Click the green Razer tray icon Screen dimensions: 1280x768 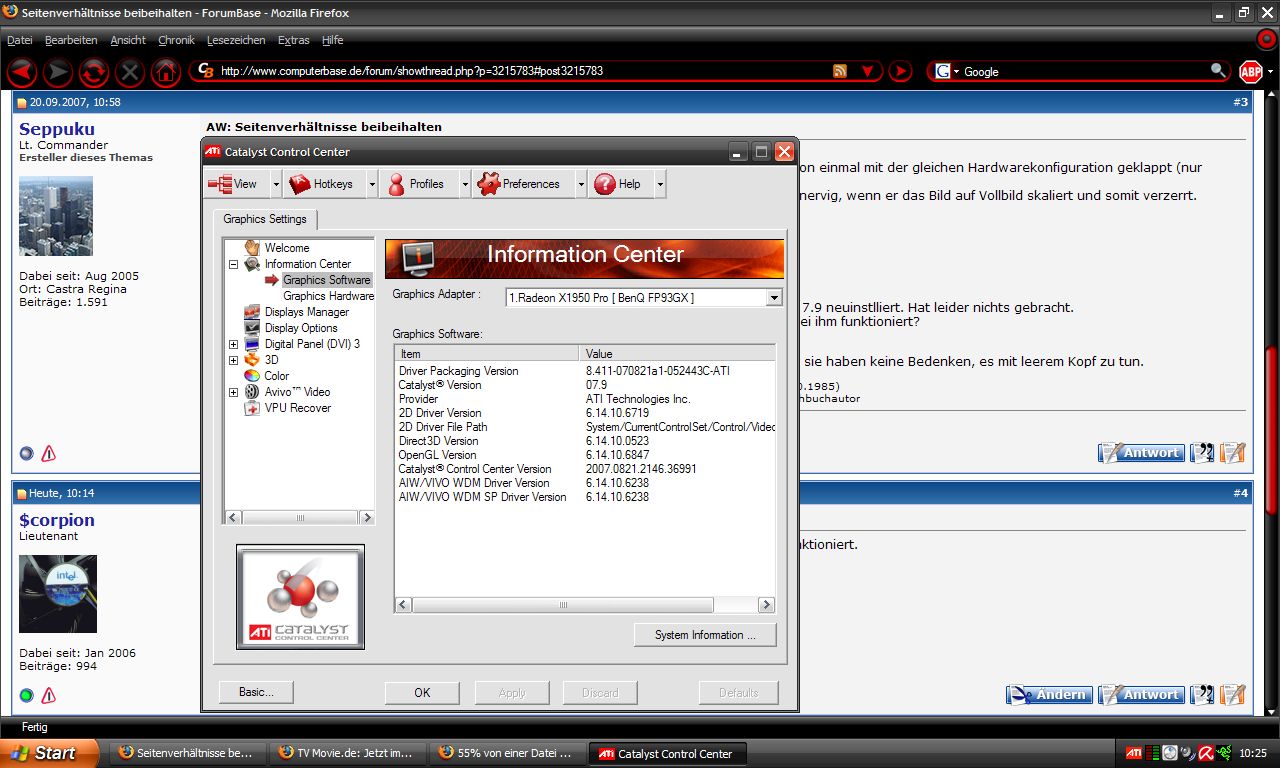coord(1225,753)
